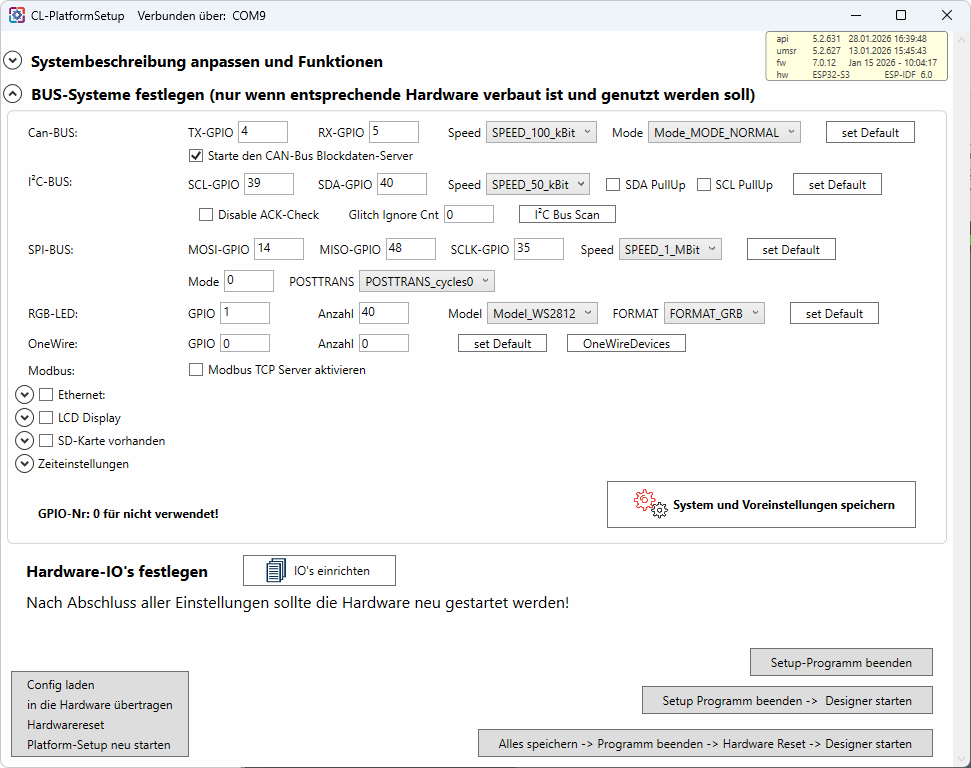The width and height of the screenshot is (971, 768).
Task: Expand the SD-Karte vorhanden chevron
Action: coord(25,441)
